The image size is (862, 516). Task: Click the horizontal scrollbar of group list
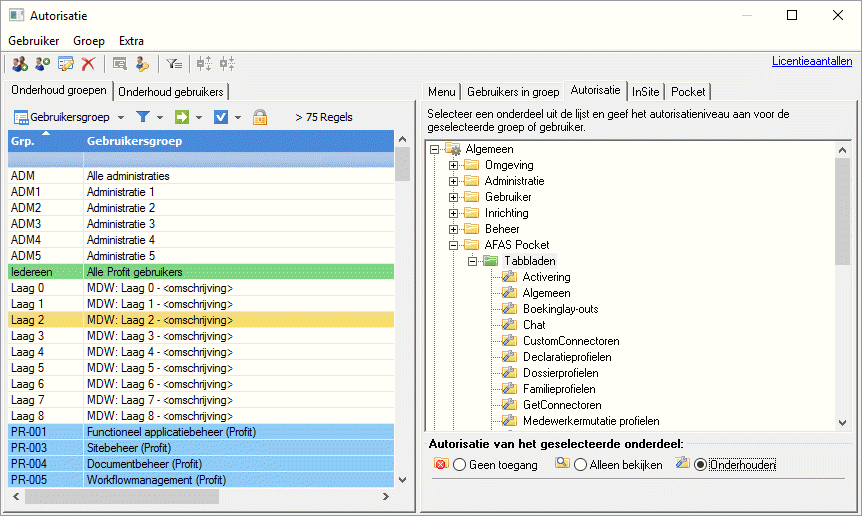pos(201,496)
